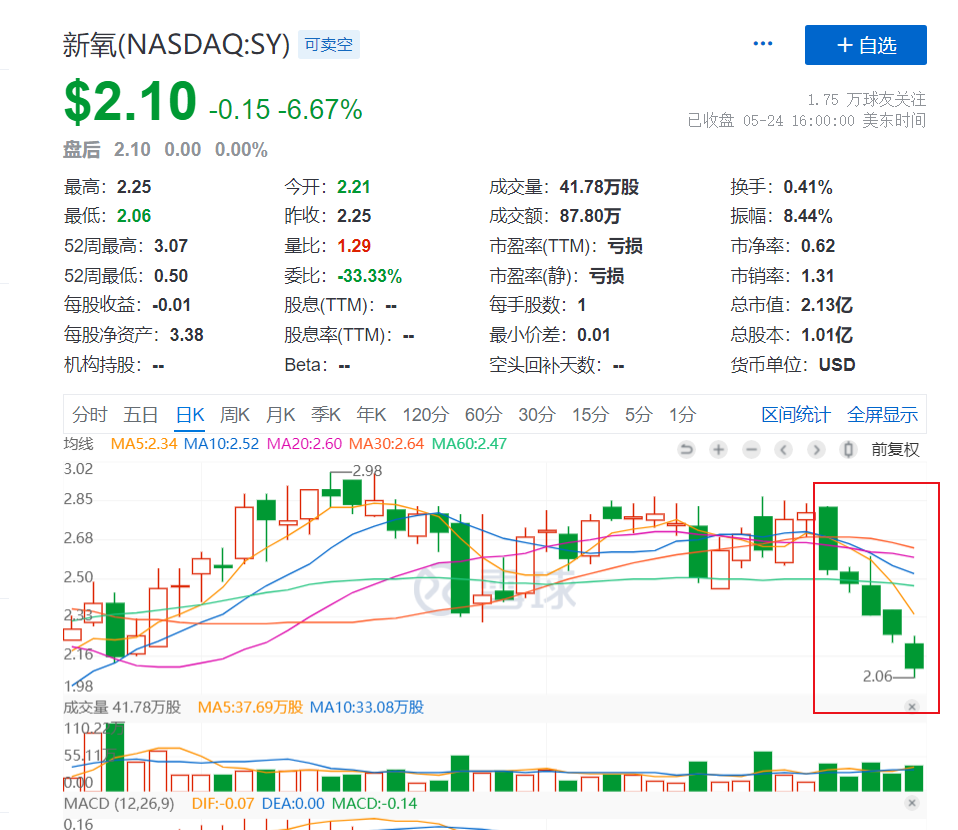The width and height of the screenshot is (958, 830).
Task: Click the MA5:2.34 moving average label
Action: (x=144, y=444)
